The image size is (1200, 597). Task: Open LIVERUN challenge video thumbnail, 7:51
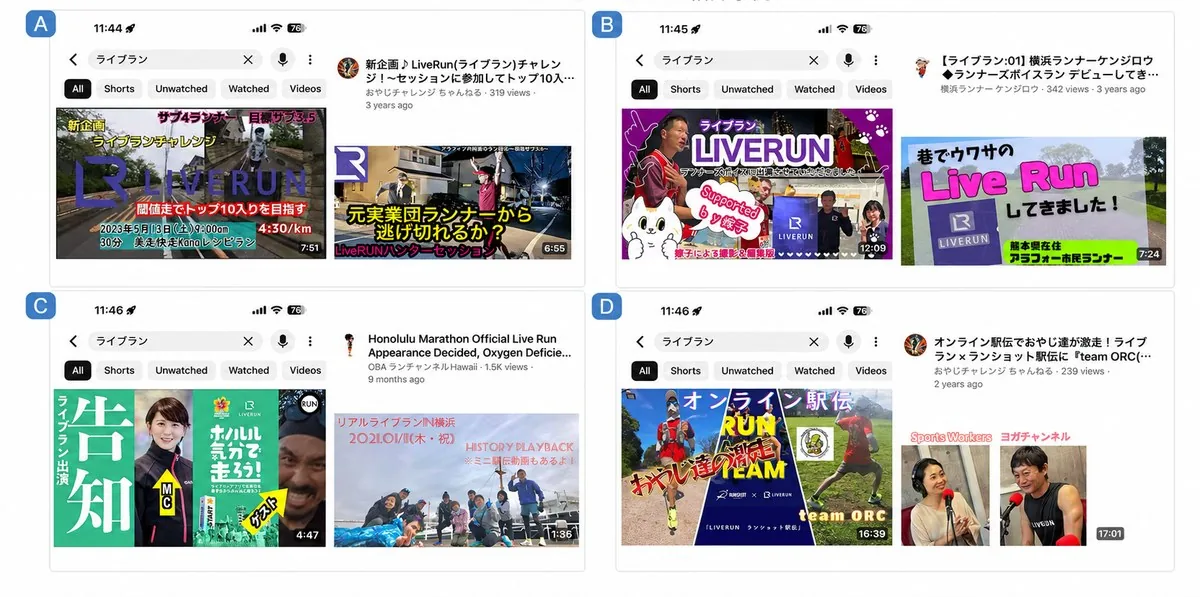tap(190, 183)
